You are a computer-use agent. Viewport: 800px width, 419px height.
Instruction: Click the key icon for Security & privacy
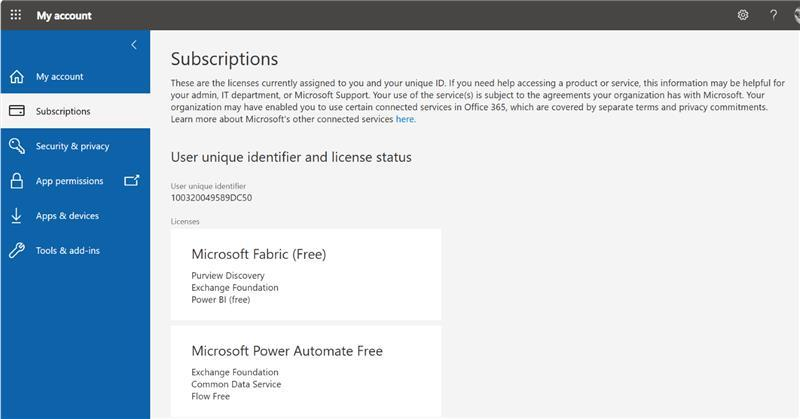pos(17,146)
